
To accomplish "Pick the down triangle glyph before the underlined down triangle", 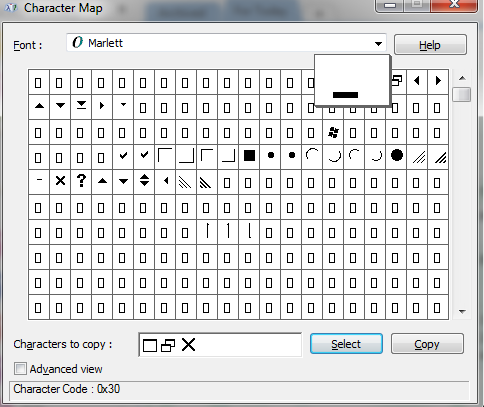I will [x=60, y=106].
